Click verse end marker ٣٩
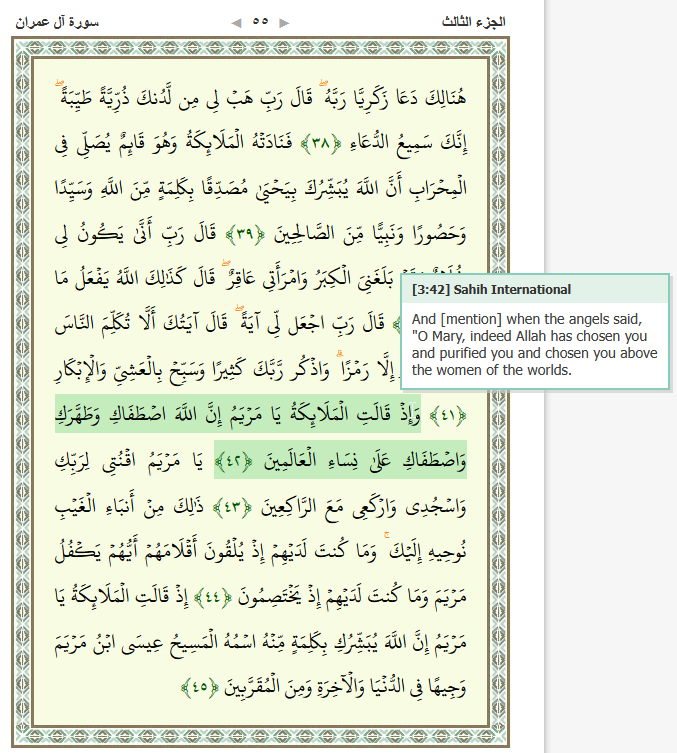677x753 pixels. pyautogui.click(x=245, y=234)
